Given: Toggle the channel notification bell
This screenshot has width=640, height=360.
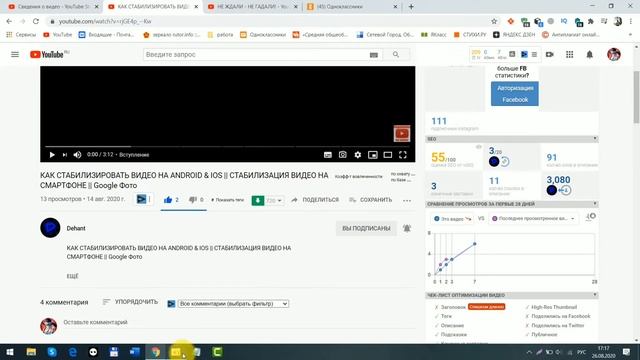Looking at the screenshot, I should tap(407, 228).
